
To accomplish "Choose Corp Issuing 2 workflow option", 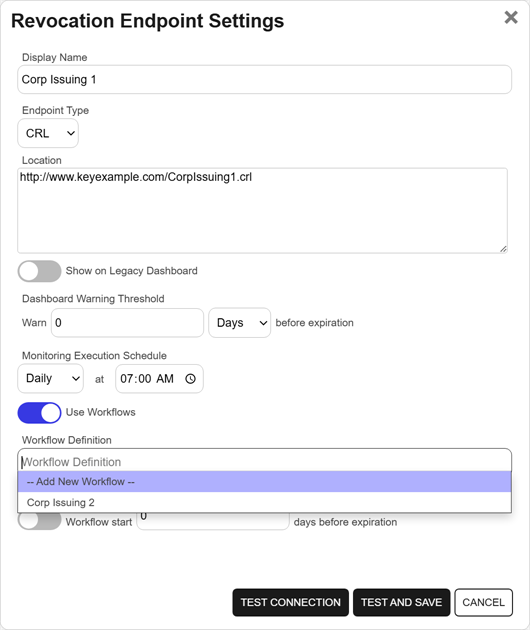I will click(x=264, y=502).
